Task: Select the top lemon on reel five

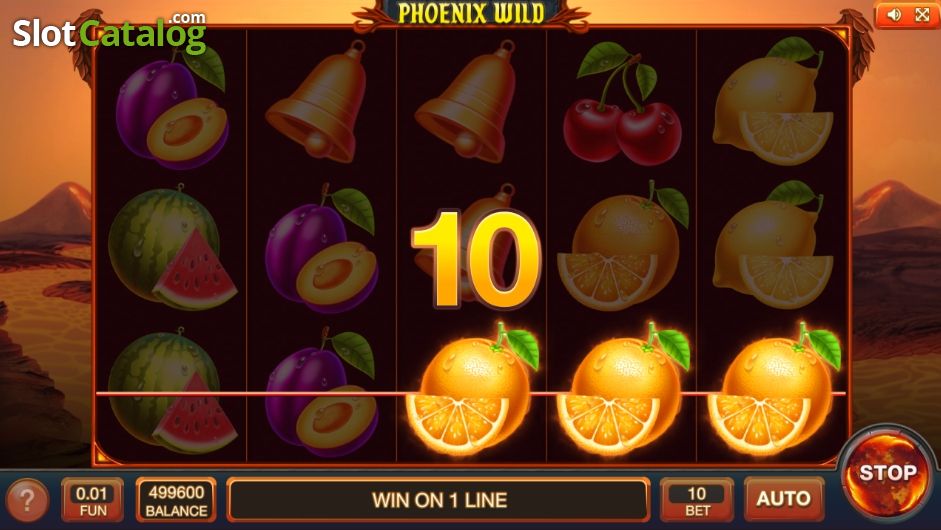Action: click(773, 101)
